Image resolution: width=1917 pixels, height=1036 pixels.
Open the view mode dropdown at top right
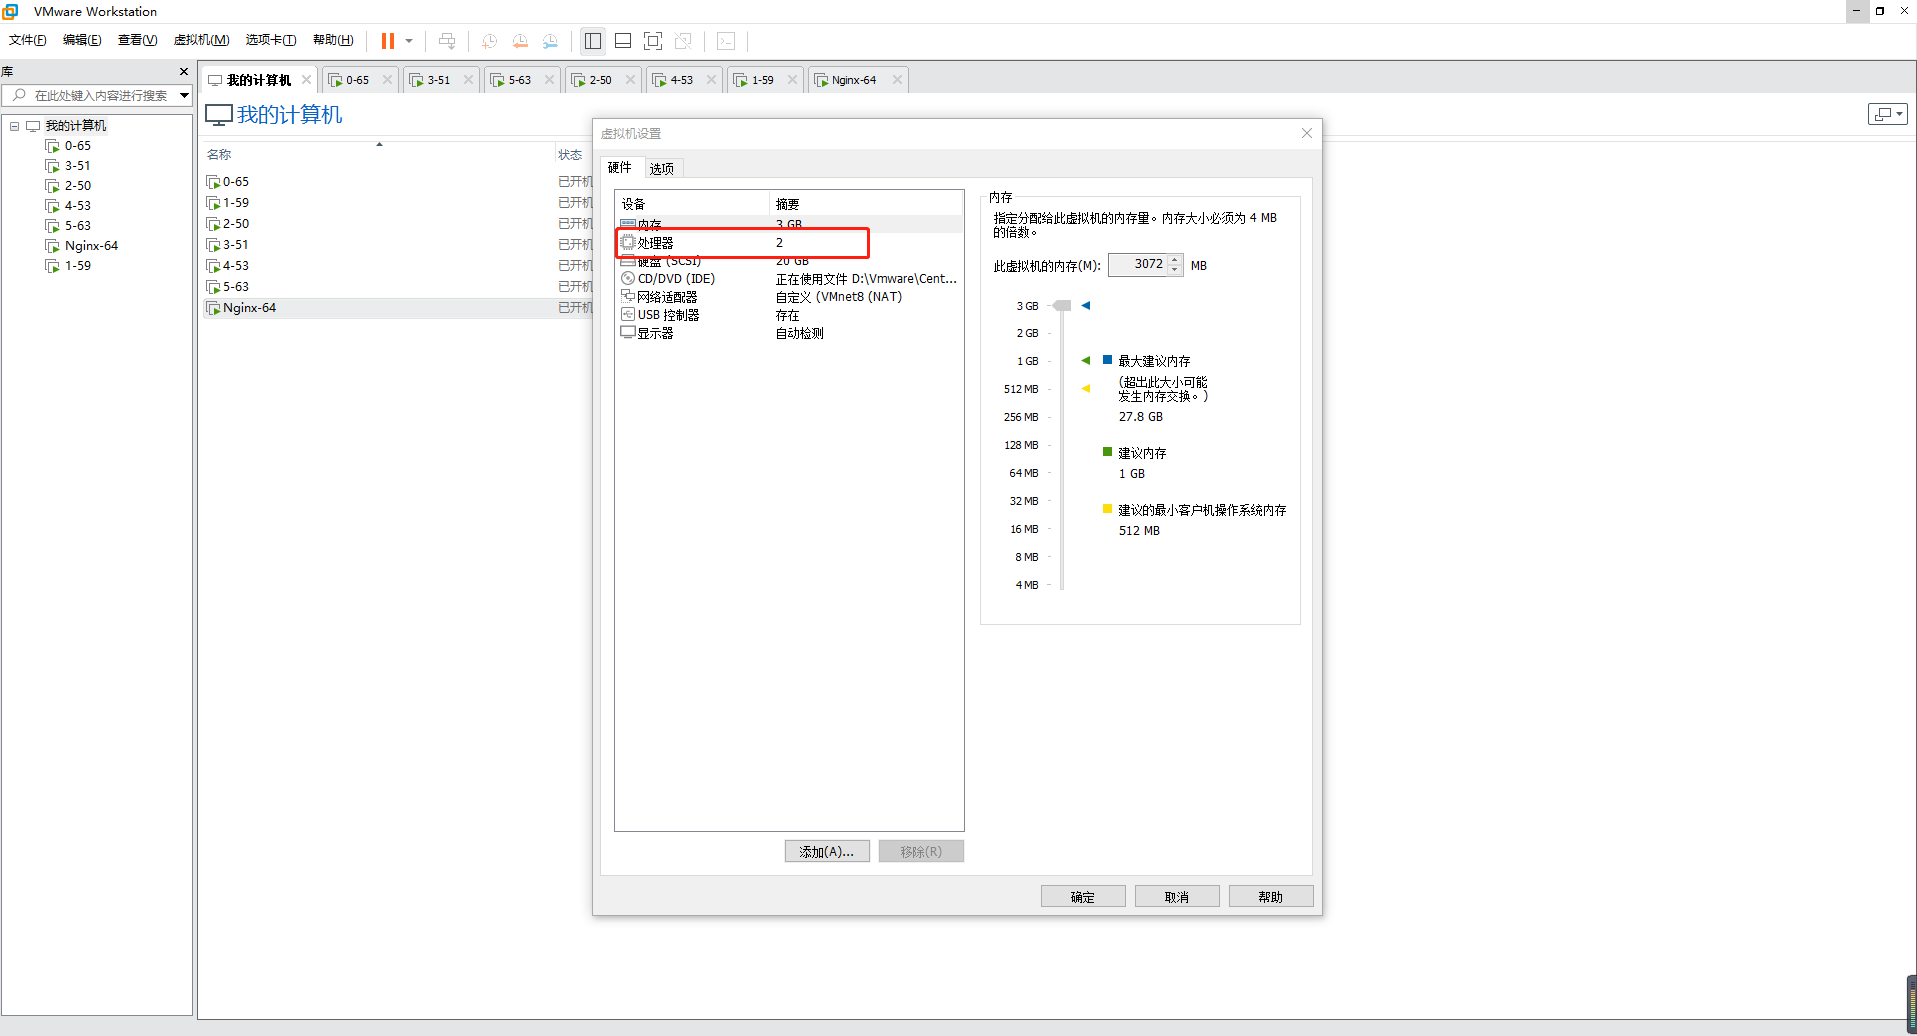[1887, 114]
